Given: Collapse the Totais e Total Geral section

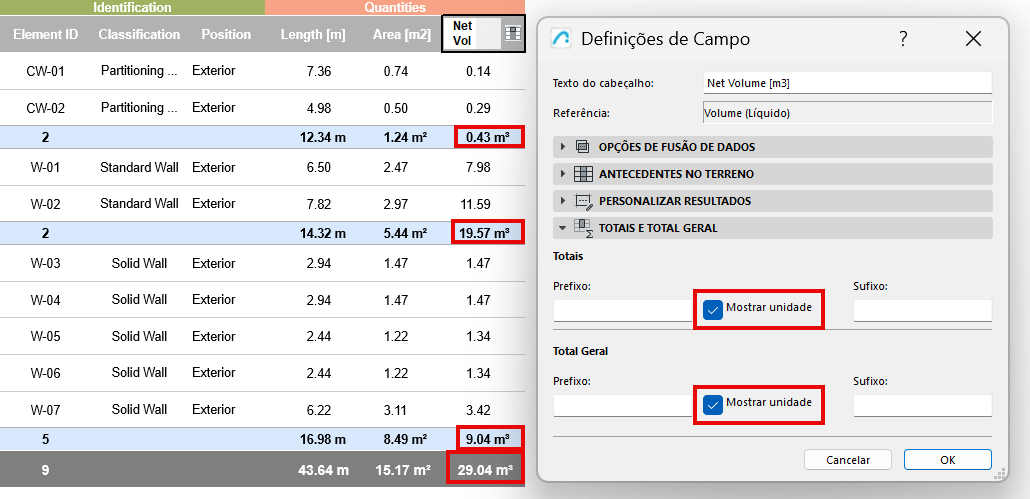Looking at the screenshot, I should [x=563, y=228].
